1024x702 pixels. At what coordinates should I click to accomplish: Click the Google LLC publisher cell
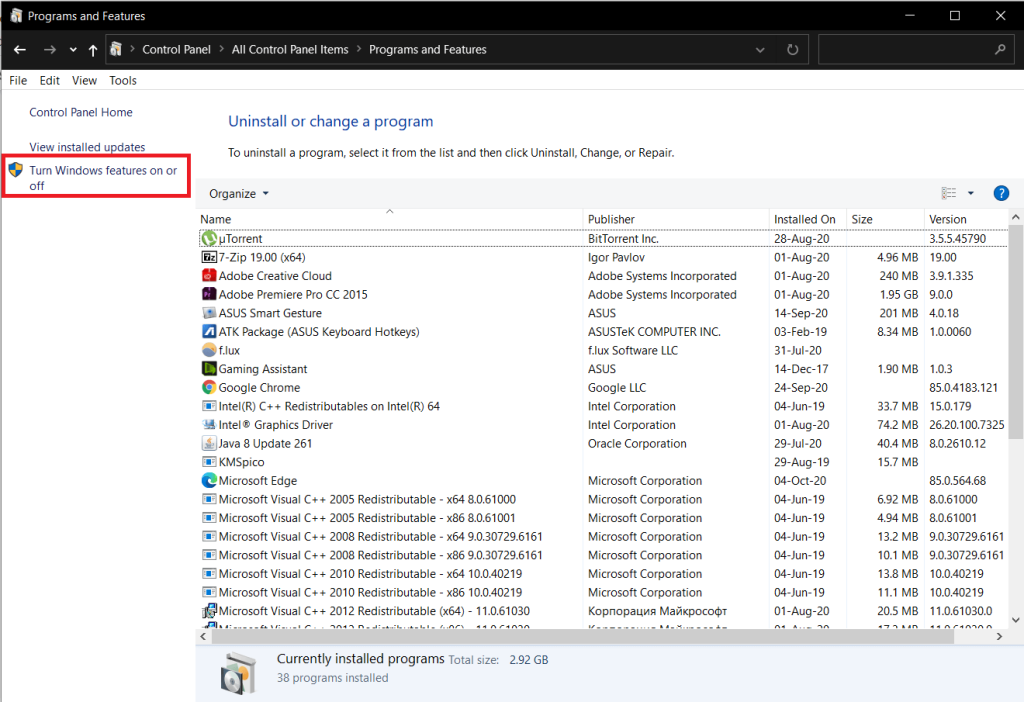[617, 388]
